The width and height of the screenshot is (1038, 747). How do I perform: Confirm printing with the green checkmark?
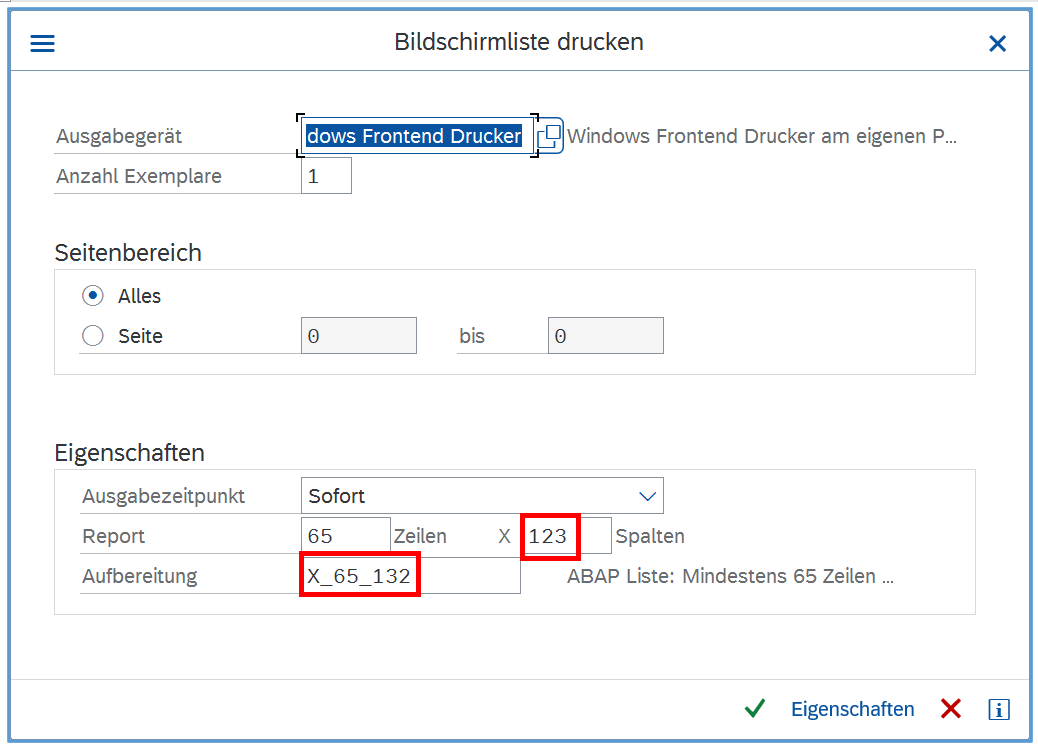[754, 709]
